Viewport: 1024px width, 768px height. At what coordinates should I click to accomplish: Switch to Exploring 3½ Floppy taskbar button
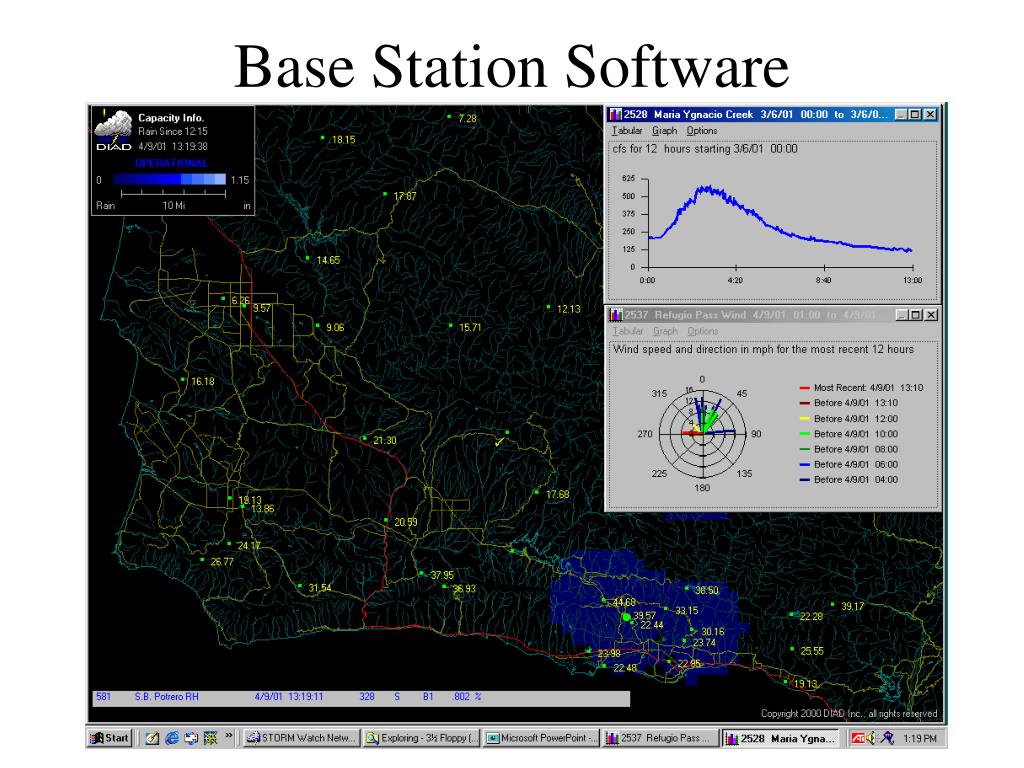coord(422,738)
